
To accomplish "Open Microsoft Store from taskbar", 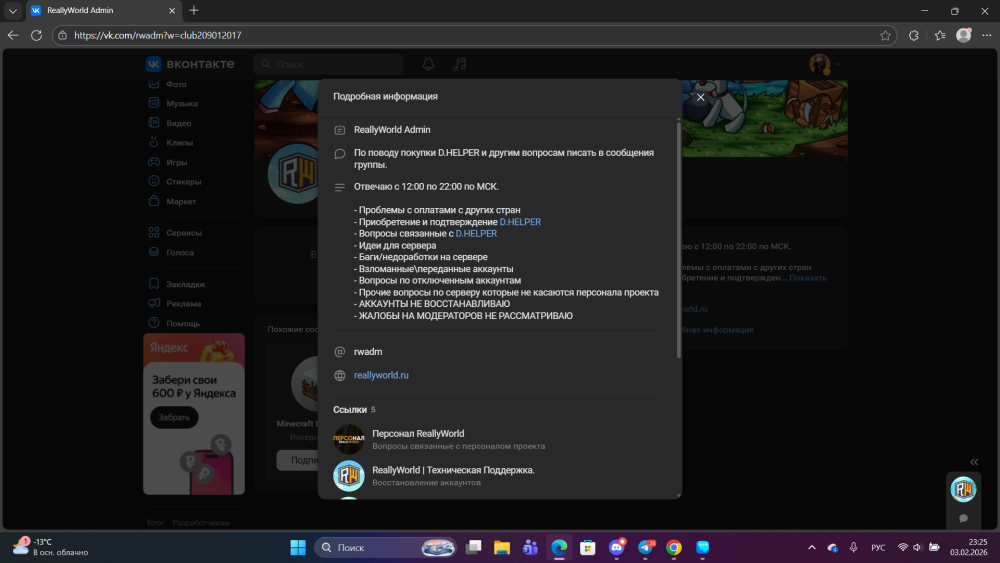I will 588,547.
